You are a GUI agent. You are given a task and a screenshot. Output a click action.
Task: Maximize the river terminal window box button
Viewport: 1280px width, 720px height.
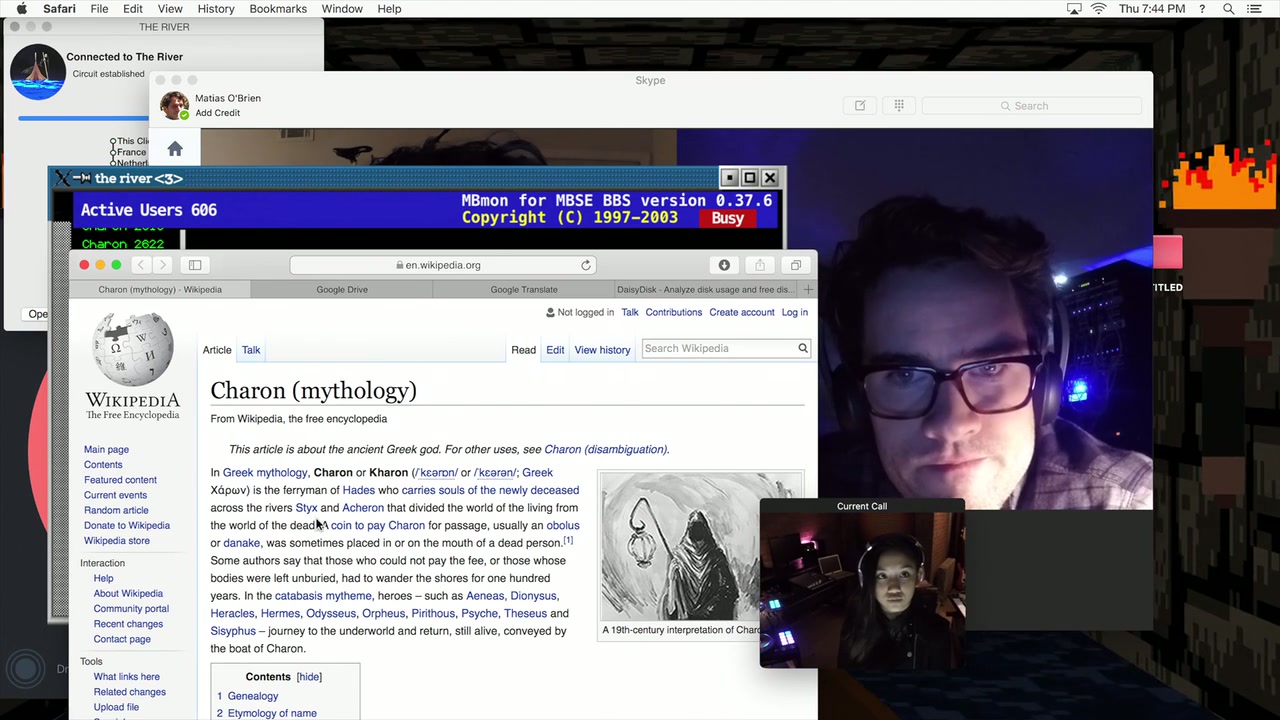click(749, 178)
